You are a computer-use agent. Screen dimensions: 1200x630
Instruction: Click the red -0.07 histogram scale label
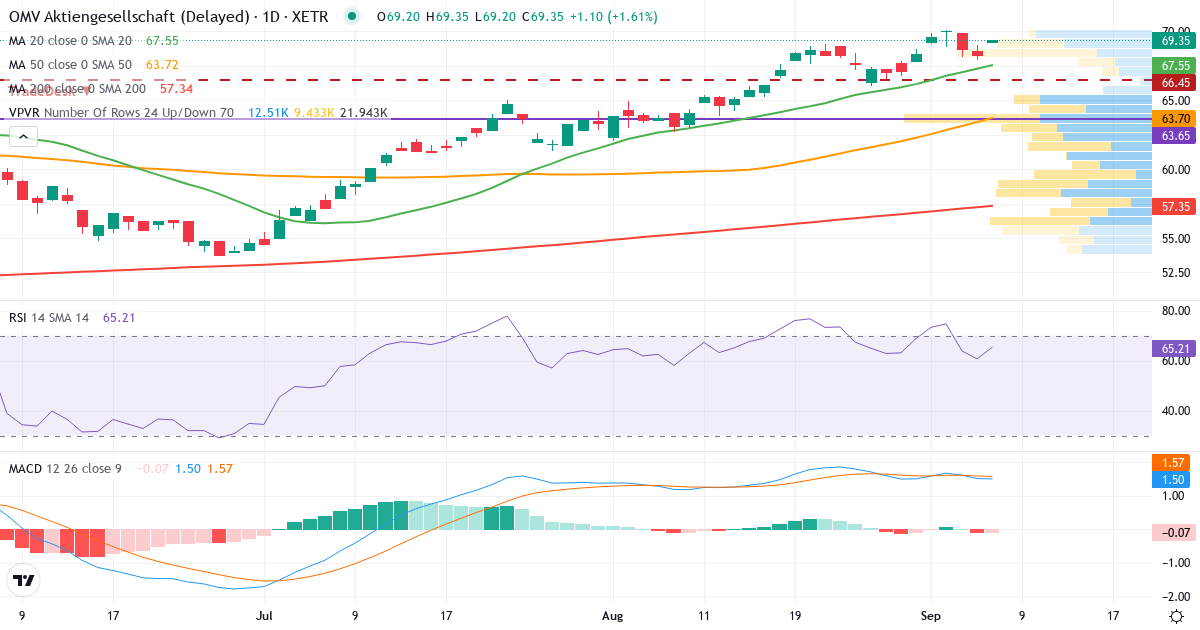pos(1175,532)
